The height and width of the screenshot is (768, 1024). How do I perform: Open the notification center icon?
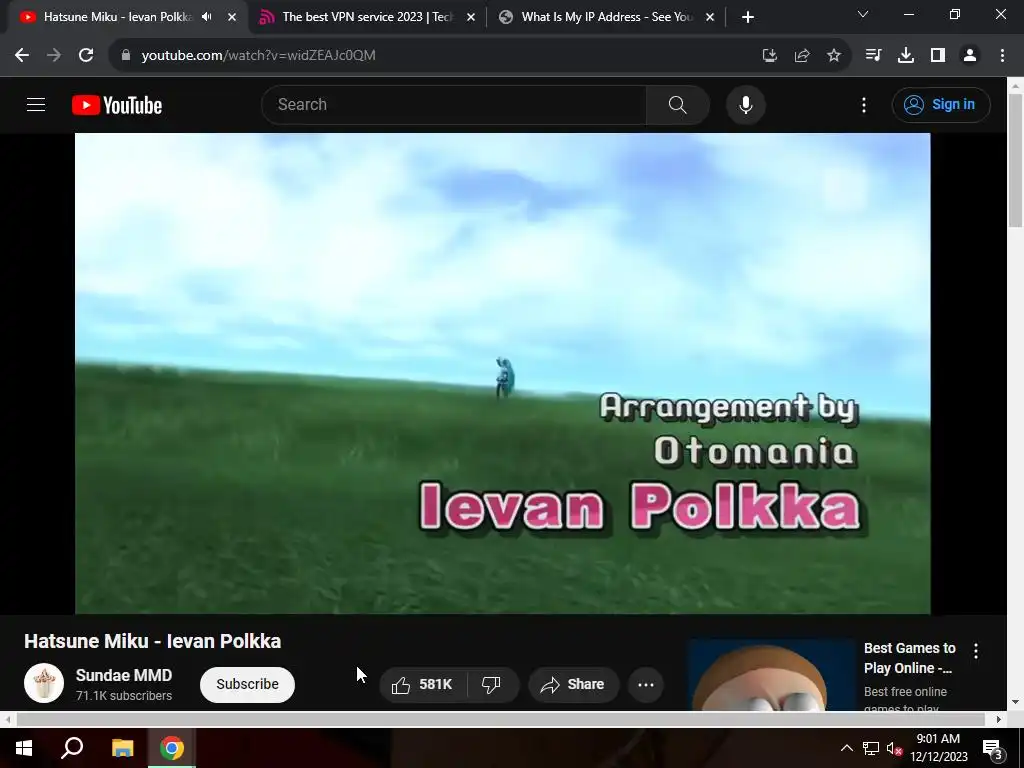pyautogui.click(x=992, y=748)
